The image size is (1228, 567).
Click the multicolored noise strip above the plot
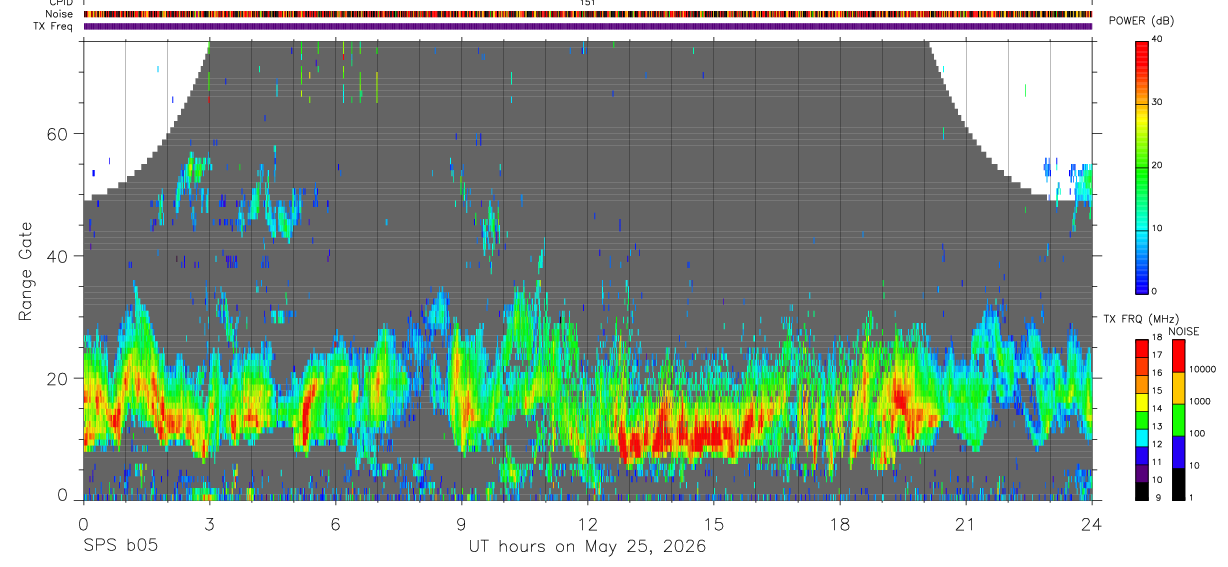(588, 14)
